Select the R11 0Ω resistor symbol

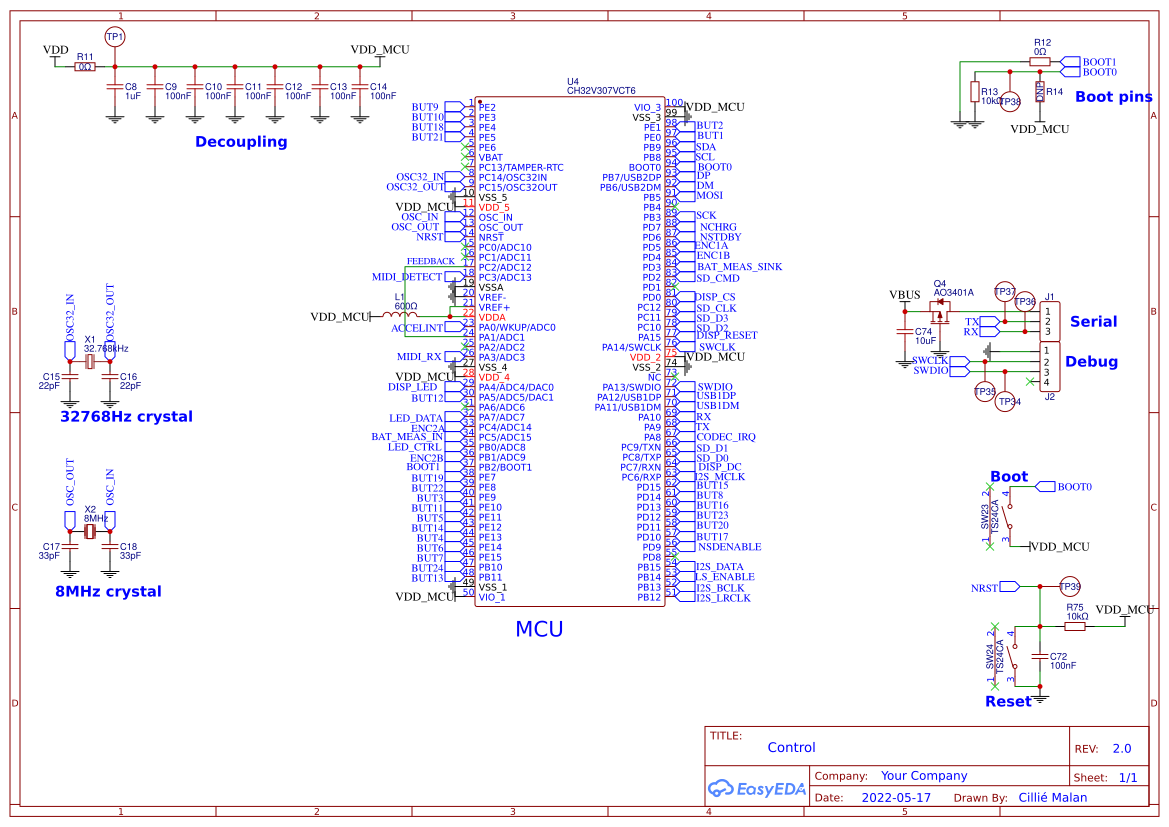pos(85,67)
